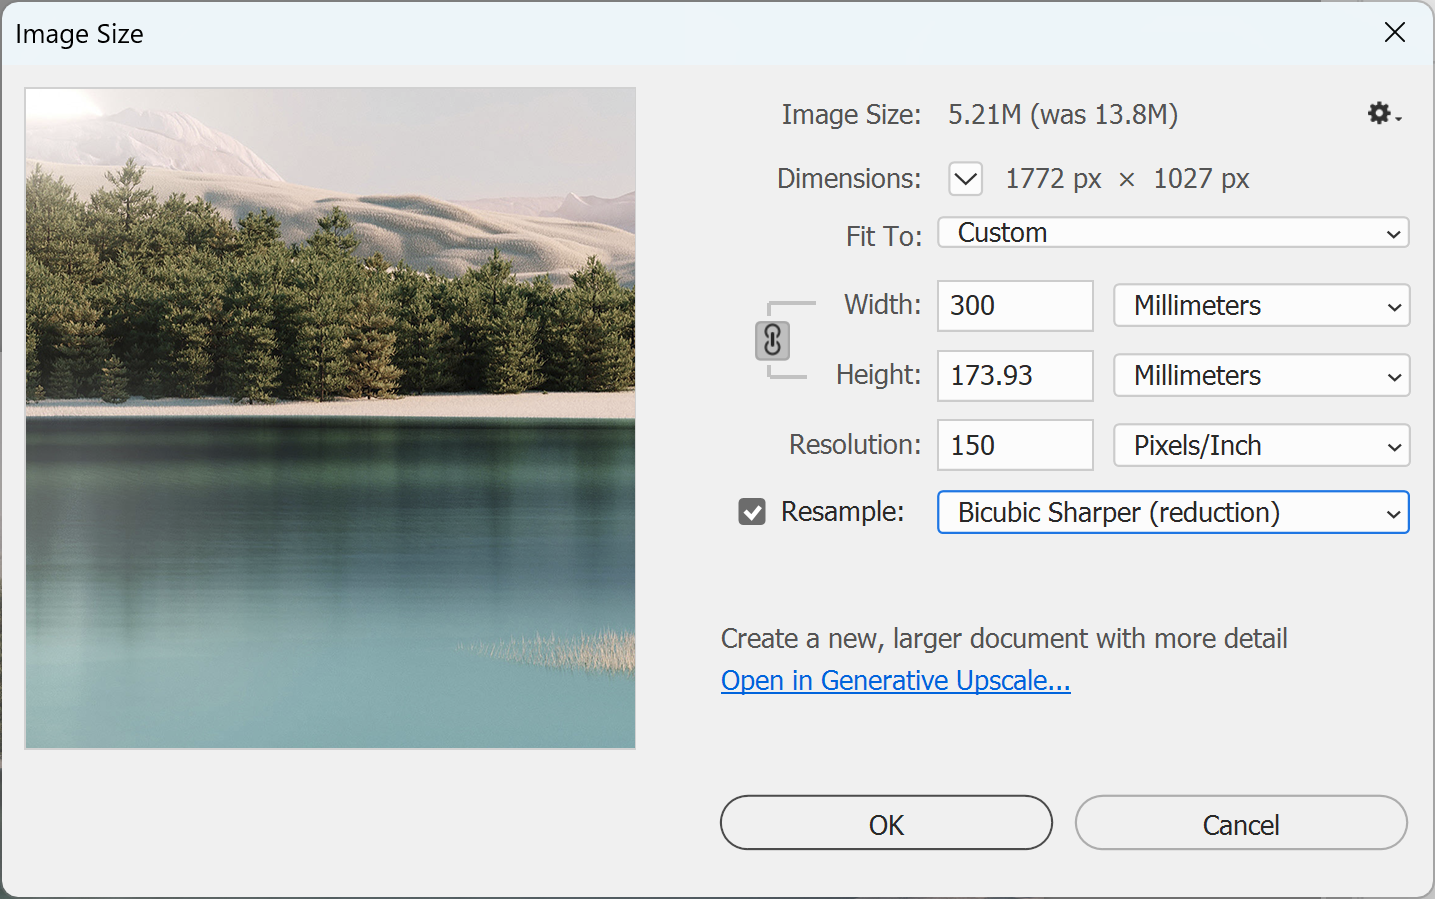The height and width of the screenshot is (899, 1435).
Task: Open in Generative Upscale link
Action: [895, 681]
